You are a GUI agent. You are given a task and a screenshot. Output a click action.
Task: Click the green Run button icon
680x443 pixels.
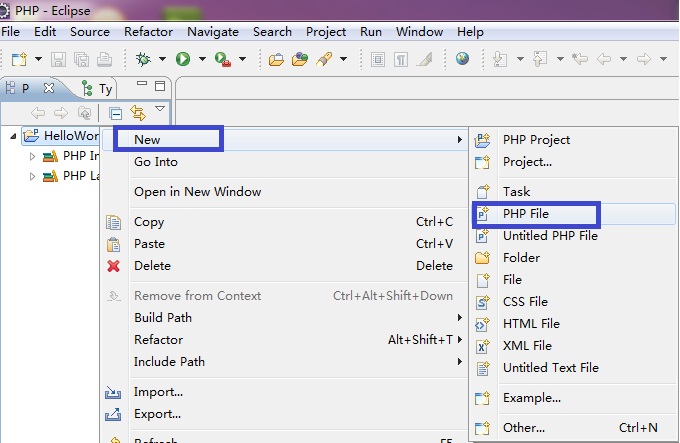[183, 59]
